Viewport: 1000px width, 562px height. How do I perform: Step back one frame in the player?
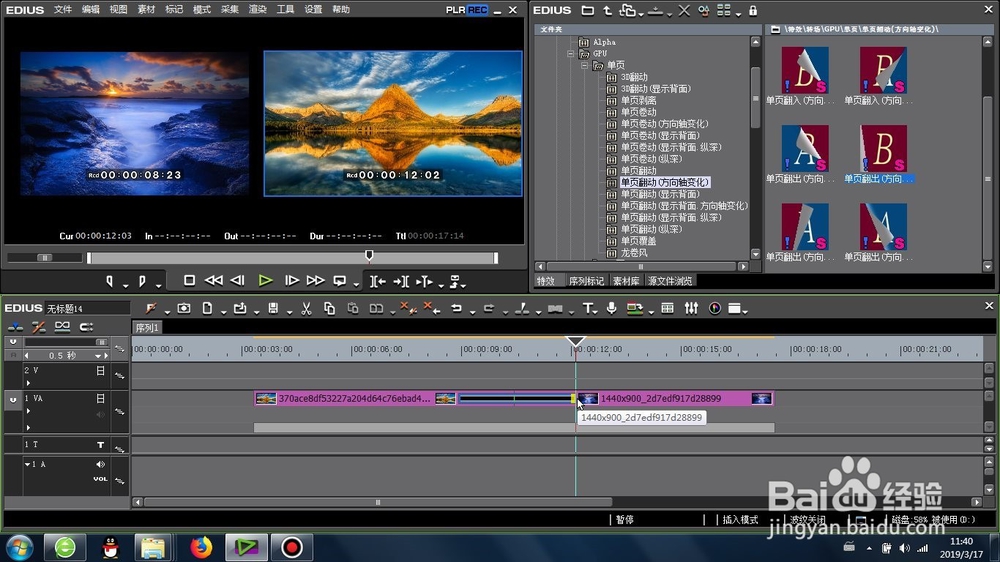[237, 281]
